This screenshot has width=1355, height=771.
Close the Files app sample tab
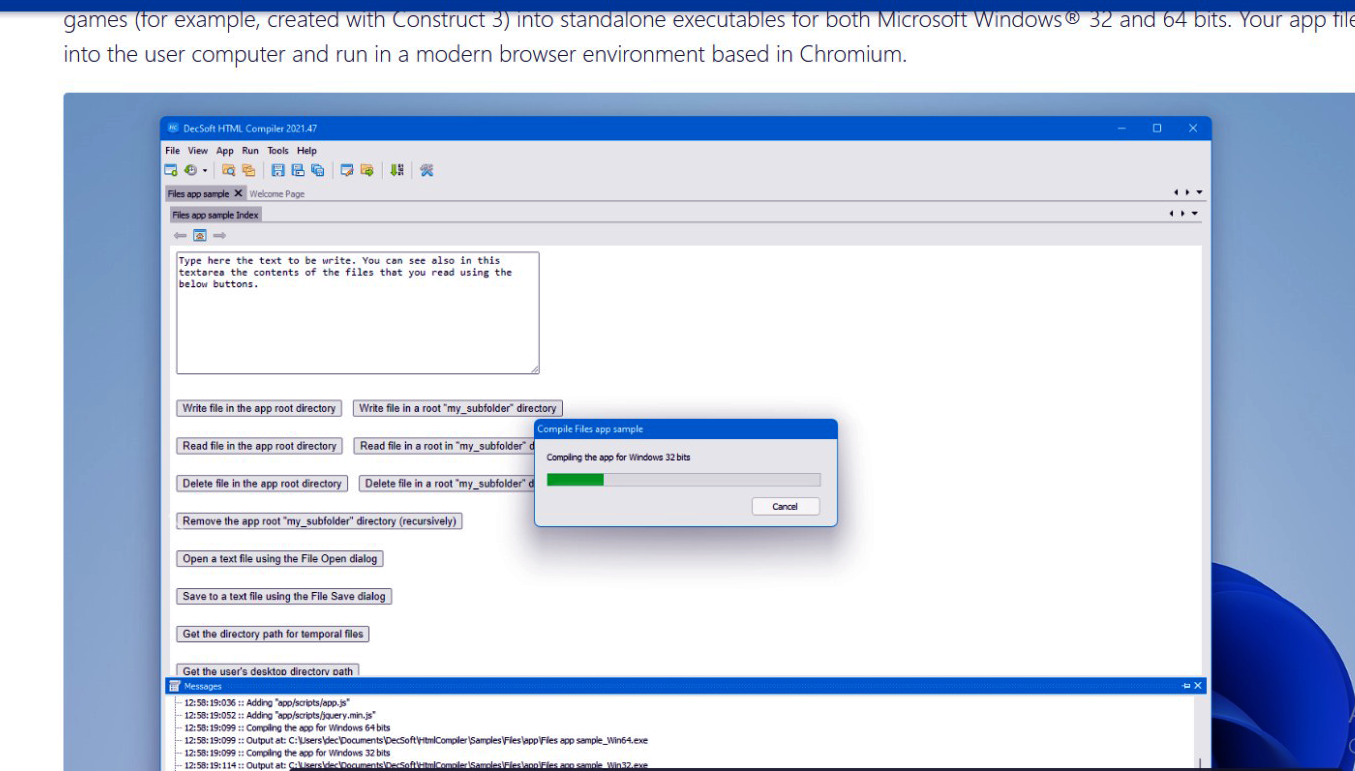(238, 193)
